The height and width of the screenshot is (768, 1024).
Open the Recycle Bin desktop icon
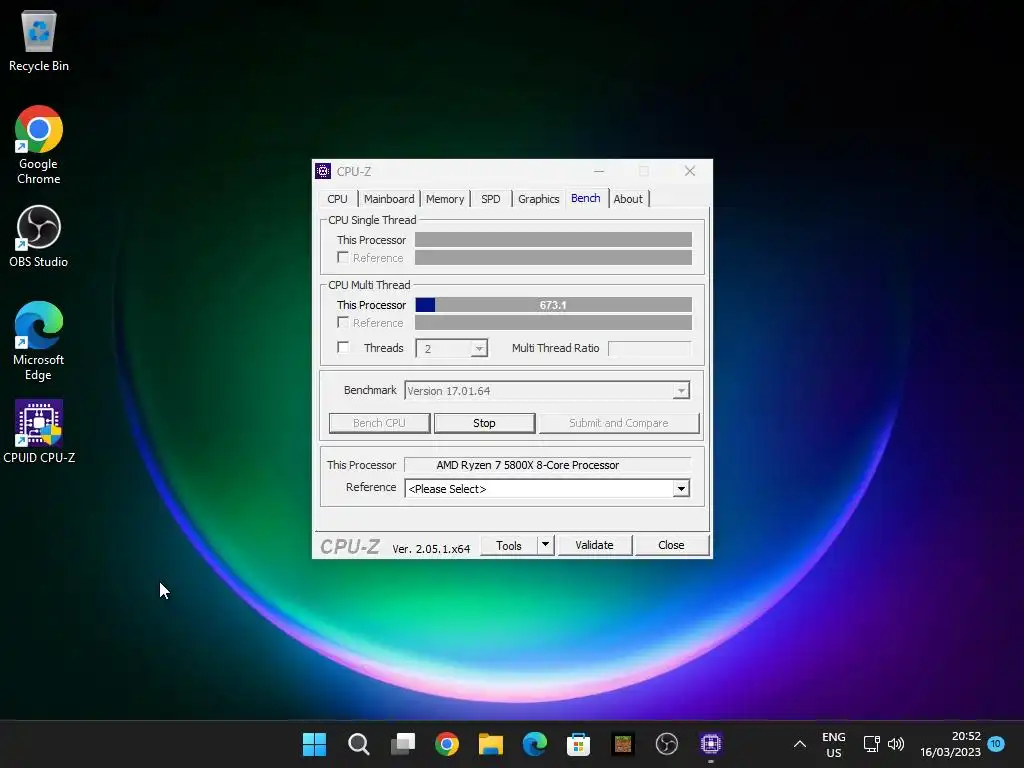pos(39,40)
